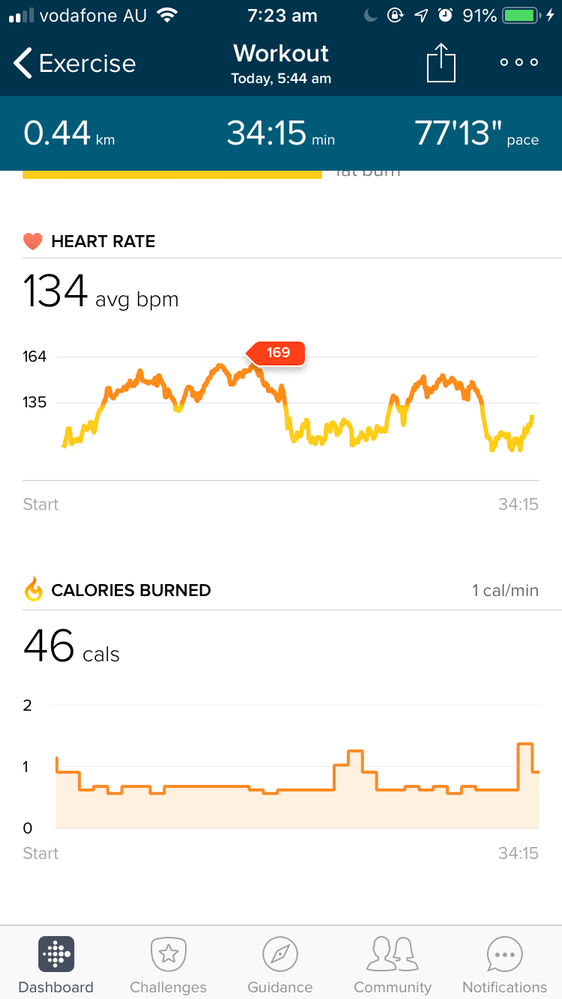562x999 pixels.
Task: Tap the heart rate line graph
Action: click(298, 408)
